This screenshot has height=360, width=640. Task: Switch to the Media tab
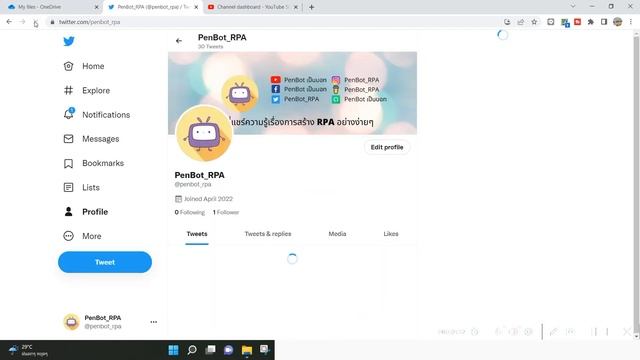pos(337,234)
